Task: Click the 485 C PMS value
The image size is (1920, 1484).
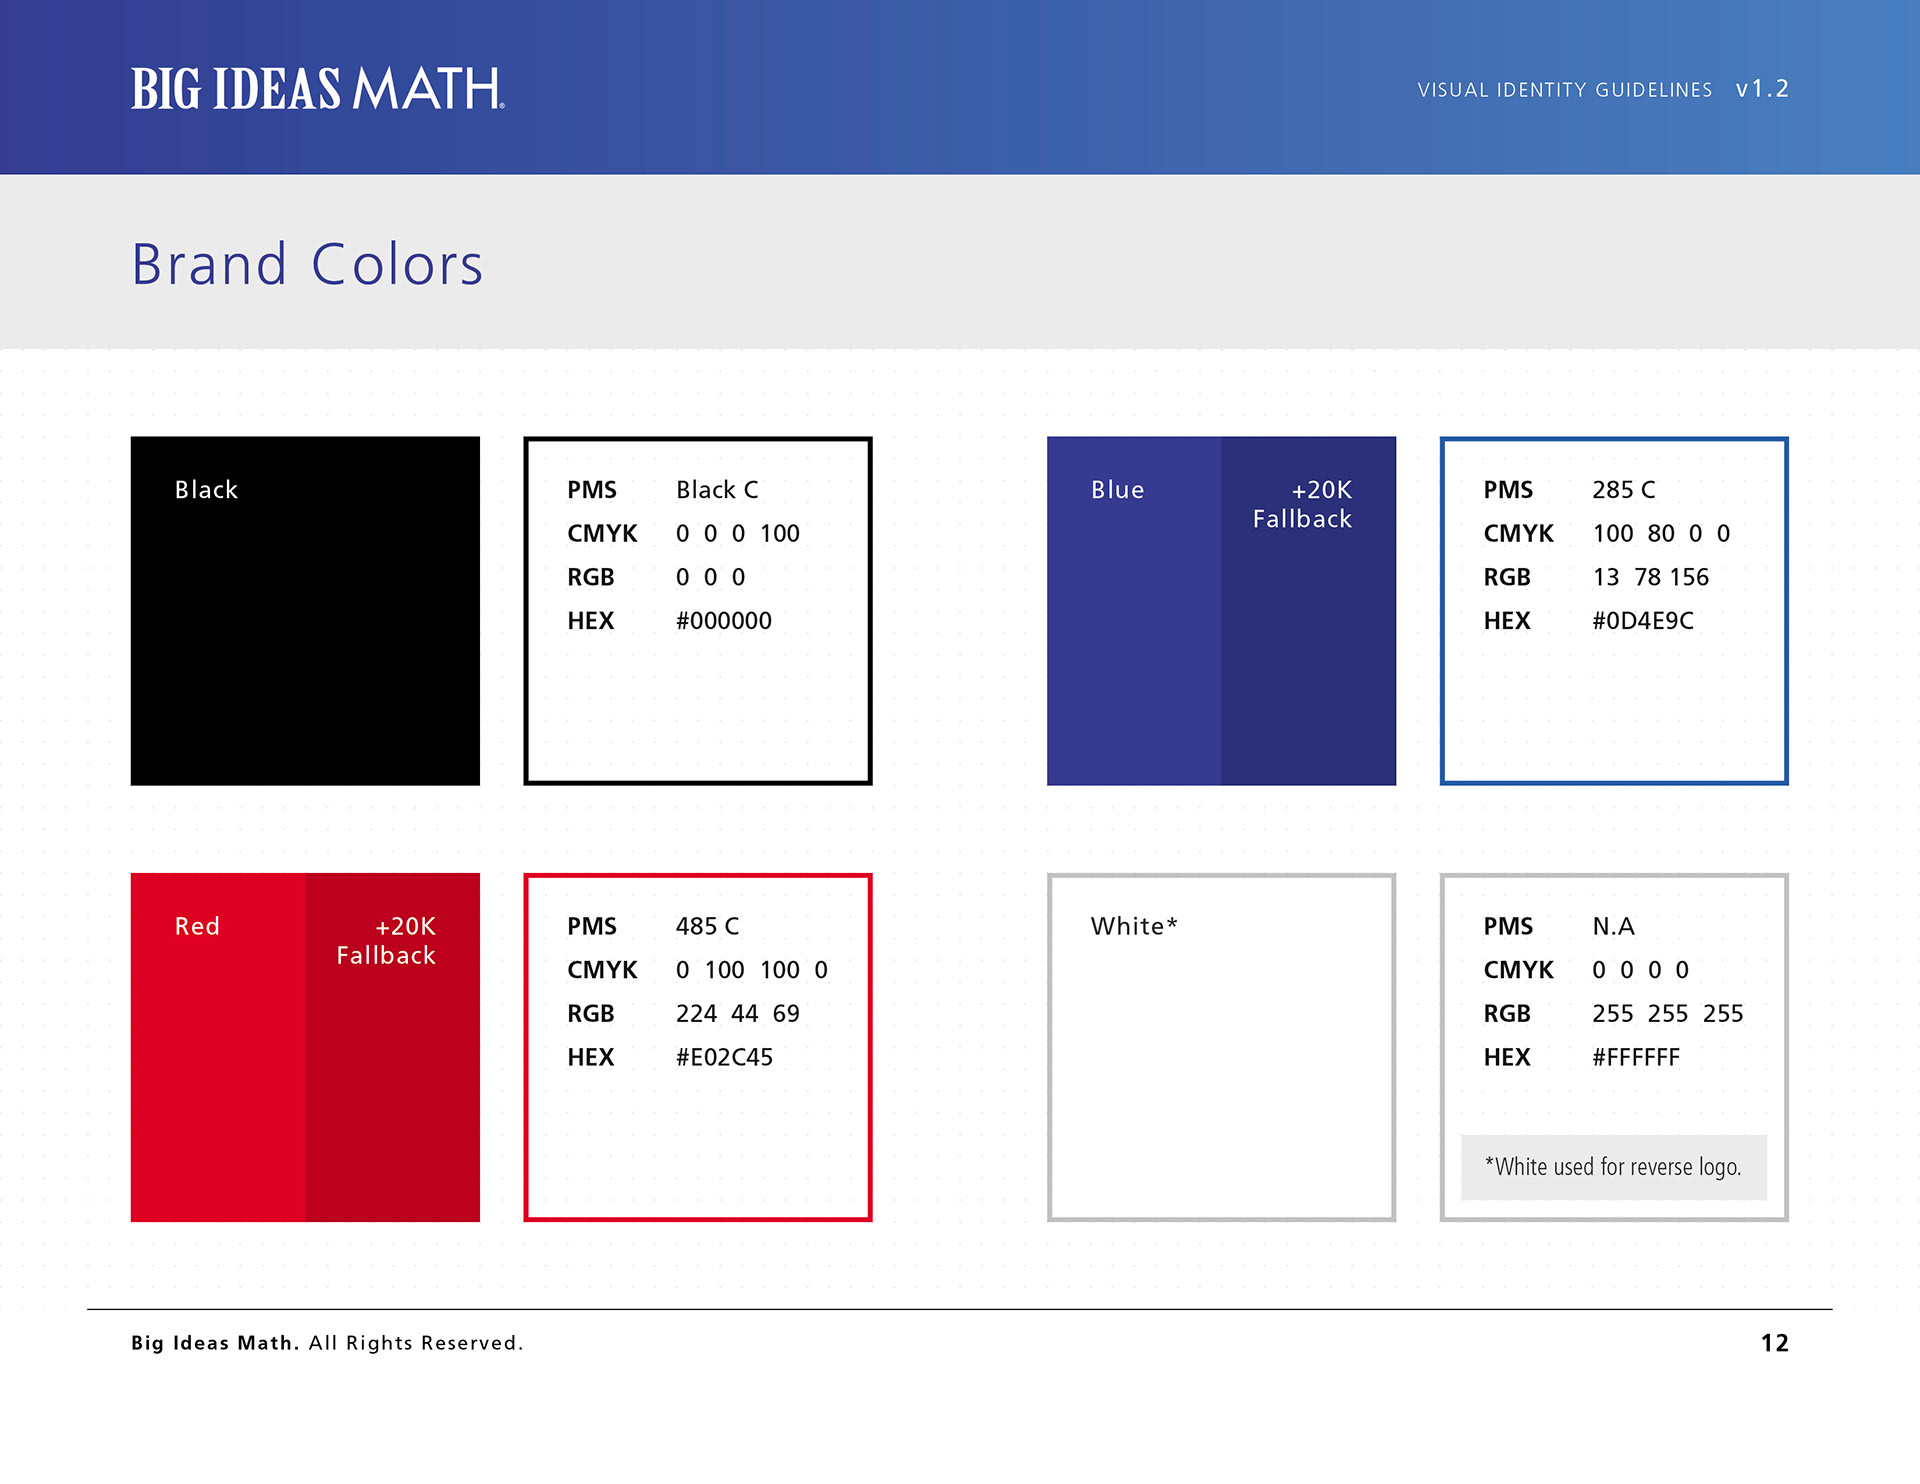Action: (707, 926)
